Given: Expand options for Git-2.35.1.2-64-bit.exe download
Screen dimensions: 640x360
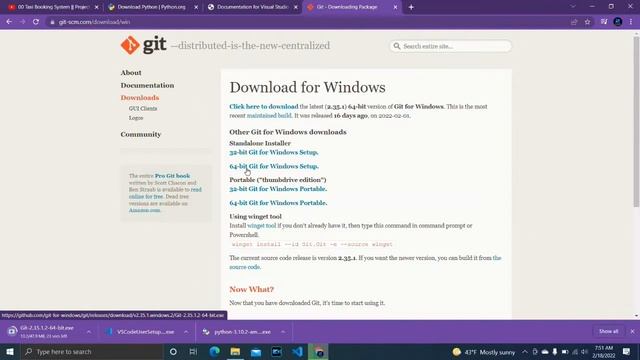Looking at the screenshot, I should point(89,332).
